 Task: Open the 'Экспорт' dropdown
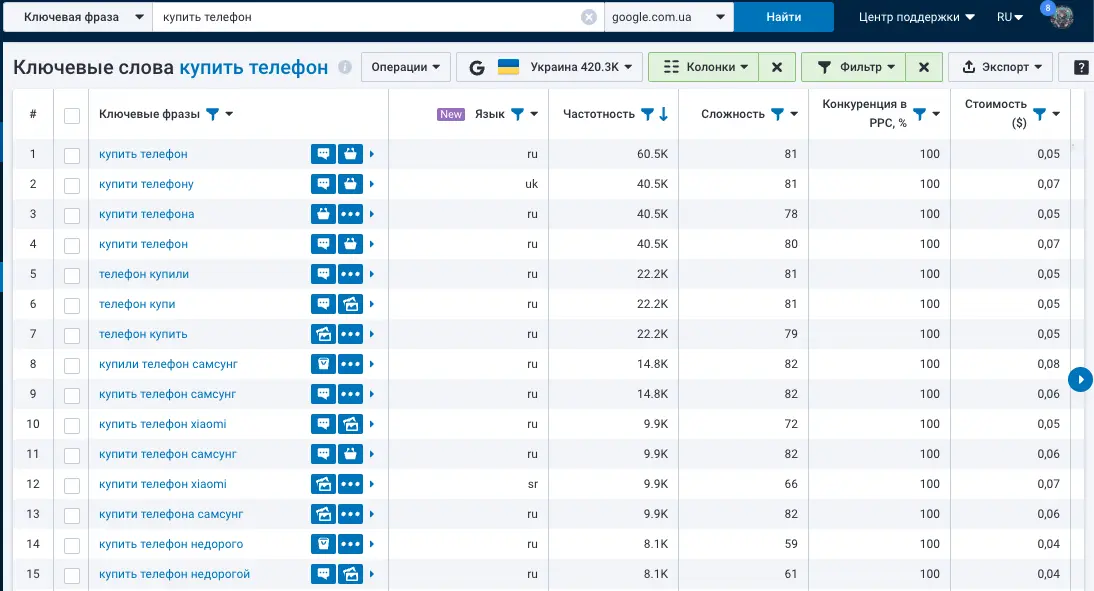pos(1001,67)
